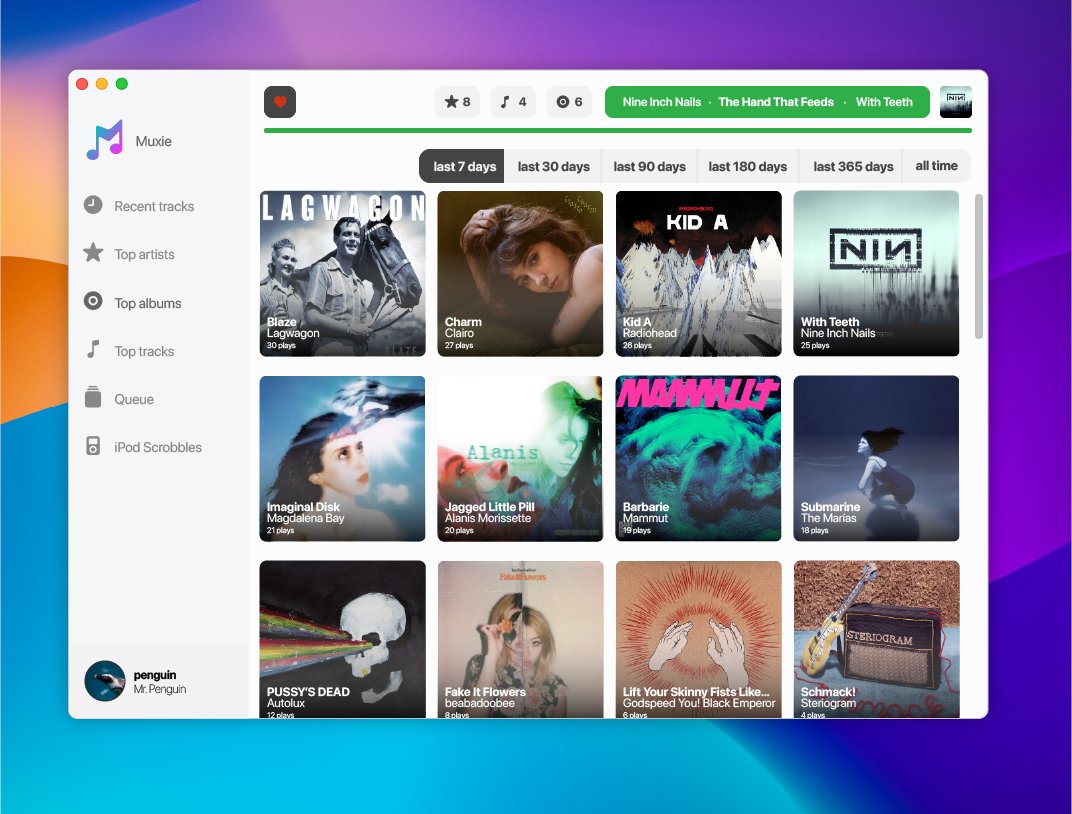The width and height of the screenshot is (1072, 814).
Task: Open the disc count 6 badge
Action: 570,102
